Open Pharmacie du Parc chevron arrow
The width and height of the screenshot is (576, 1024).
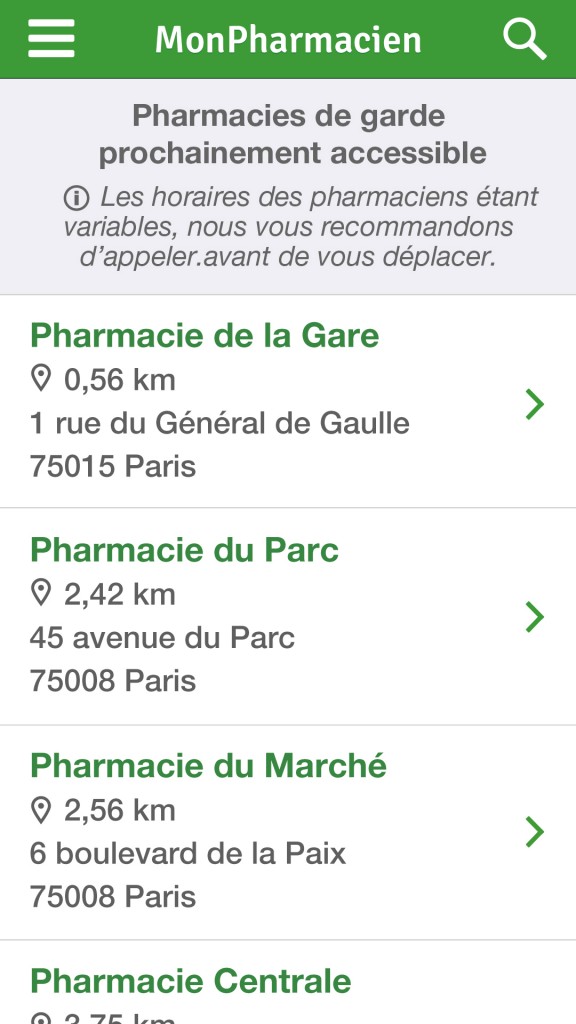pos(534,617)
